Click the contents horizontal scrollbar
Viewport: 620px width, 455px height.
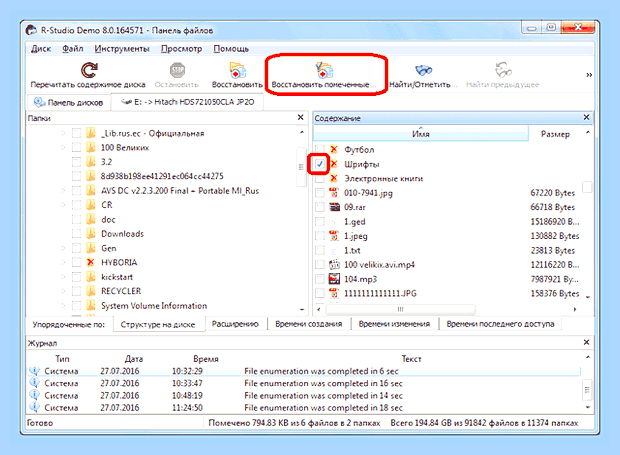pos(400,309)
